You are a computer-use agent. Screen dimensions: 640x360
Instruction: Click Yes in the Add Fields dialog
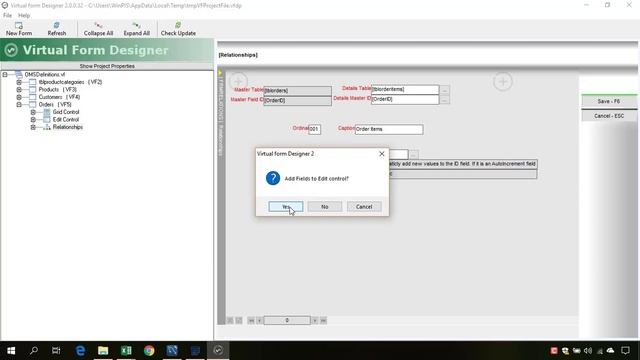click(x=286, y=207)
